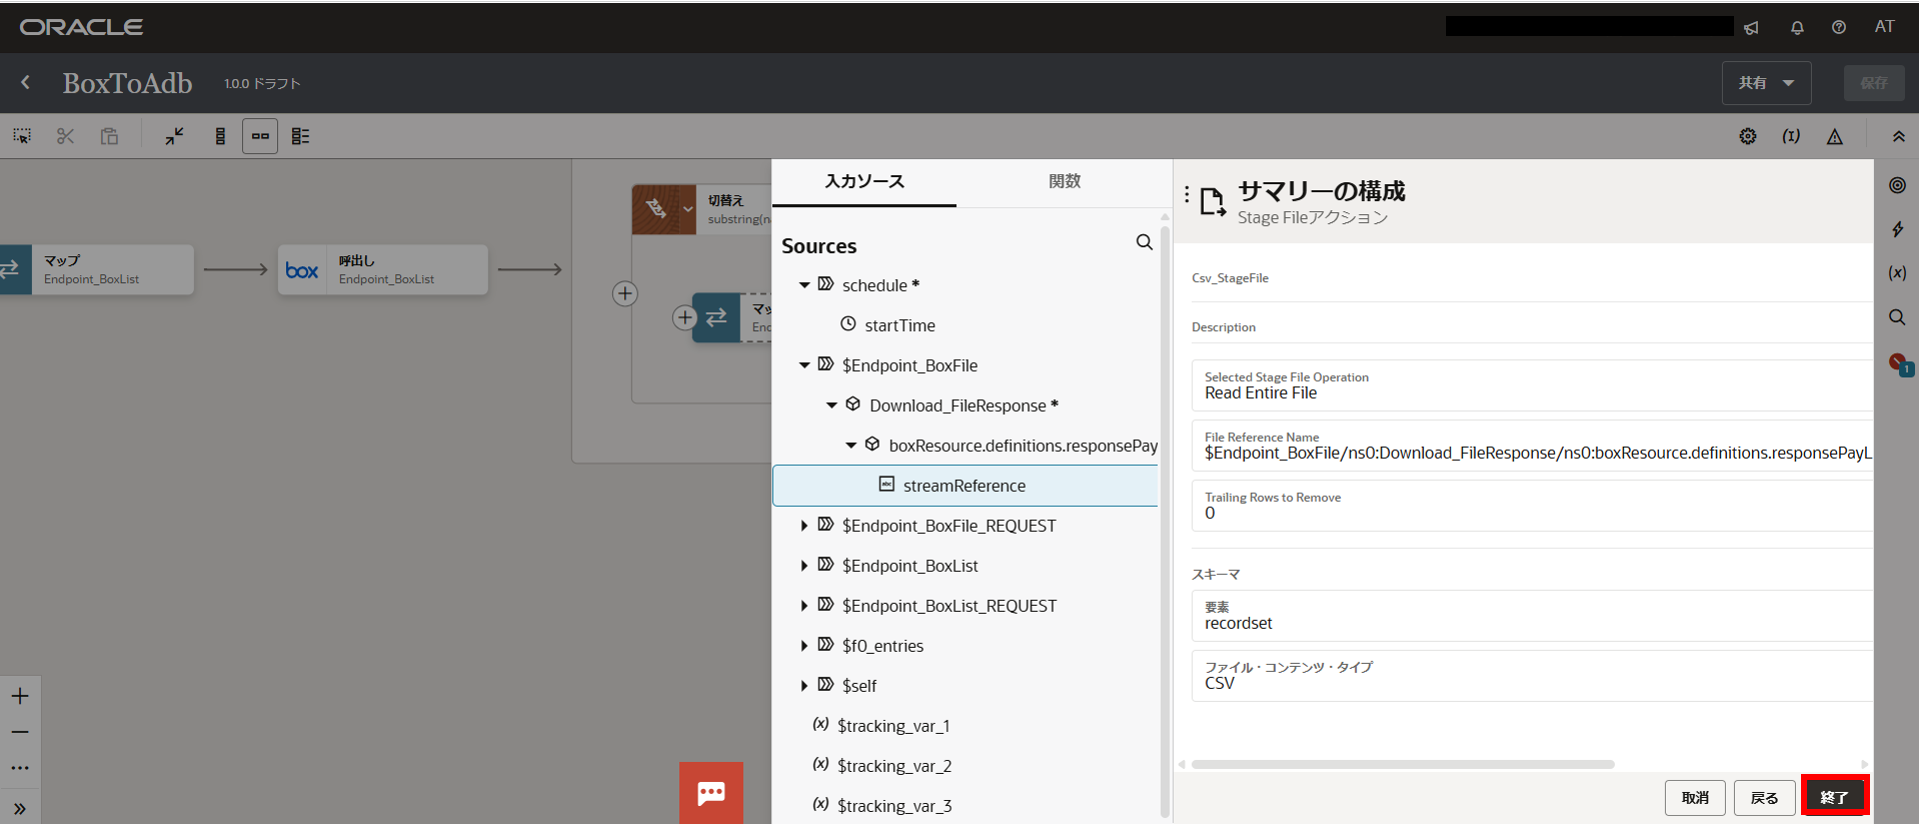Click the side rail search magnifier
Image resolution: width=1919 pixels, height=826 pixels.
(1897, 317)
